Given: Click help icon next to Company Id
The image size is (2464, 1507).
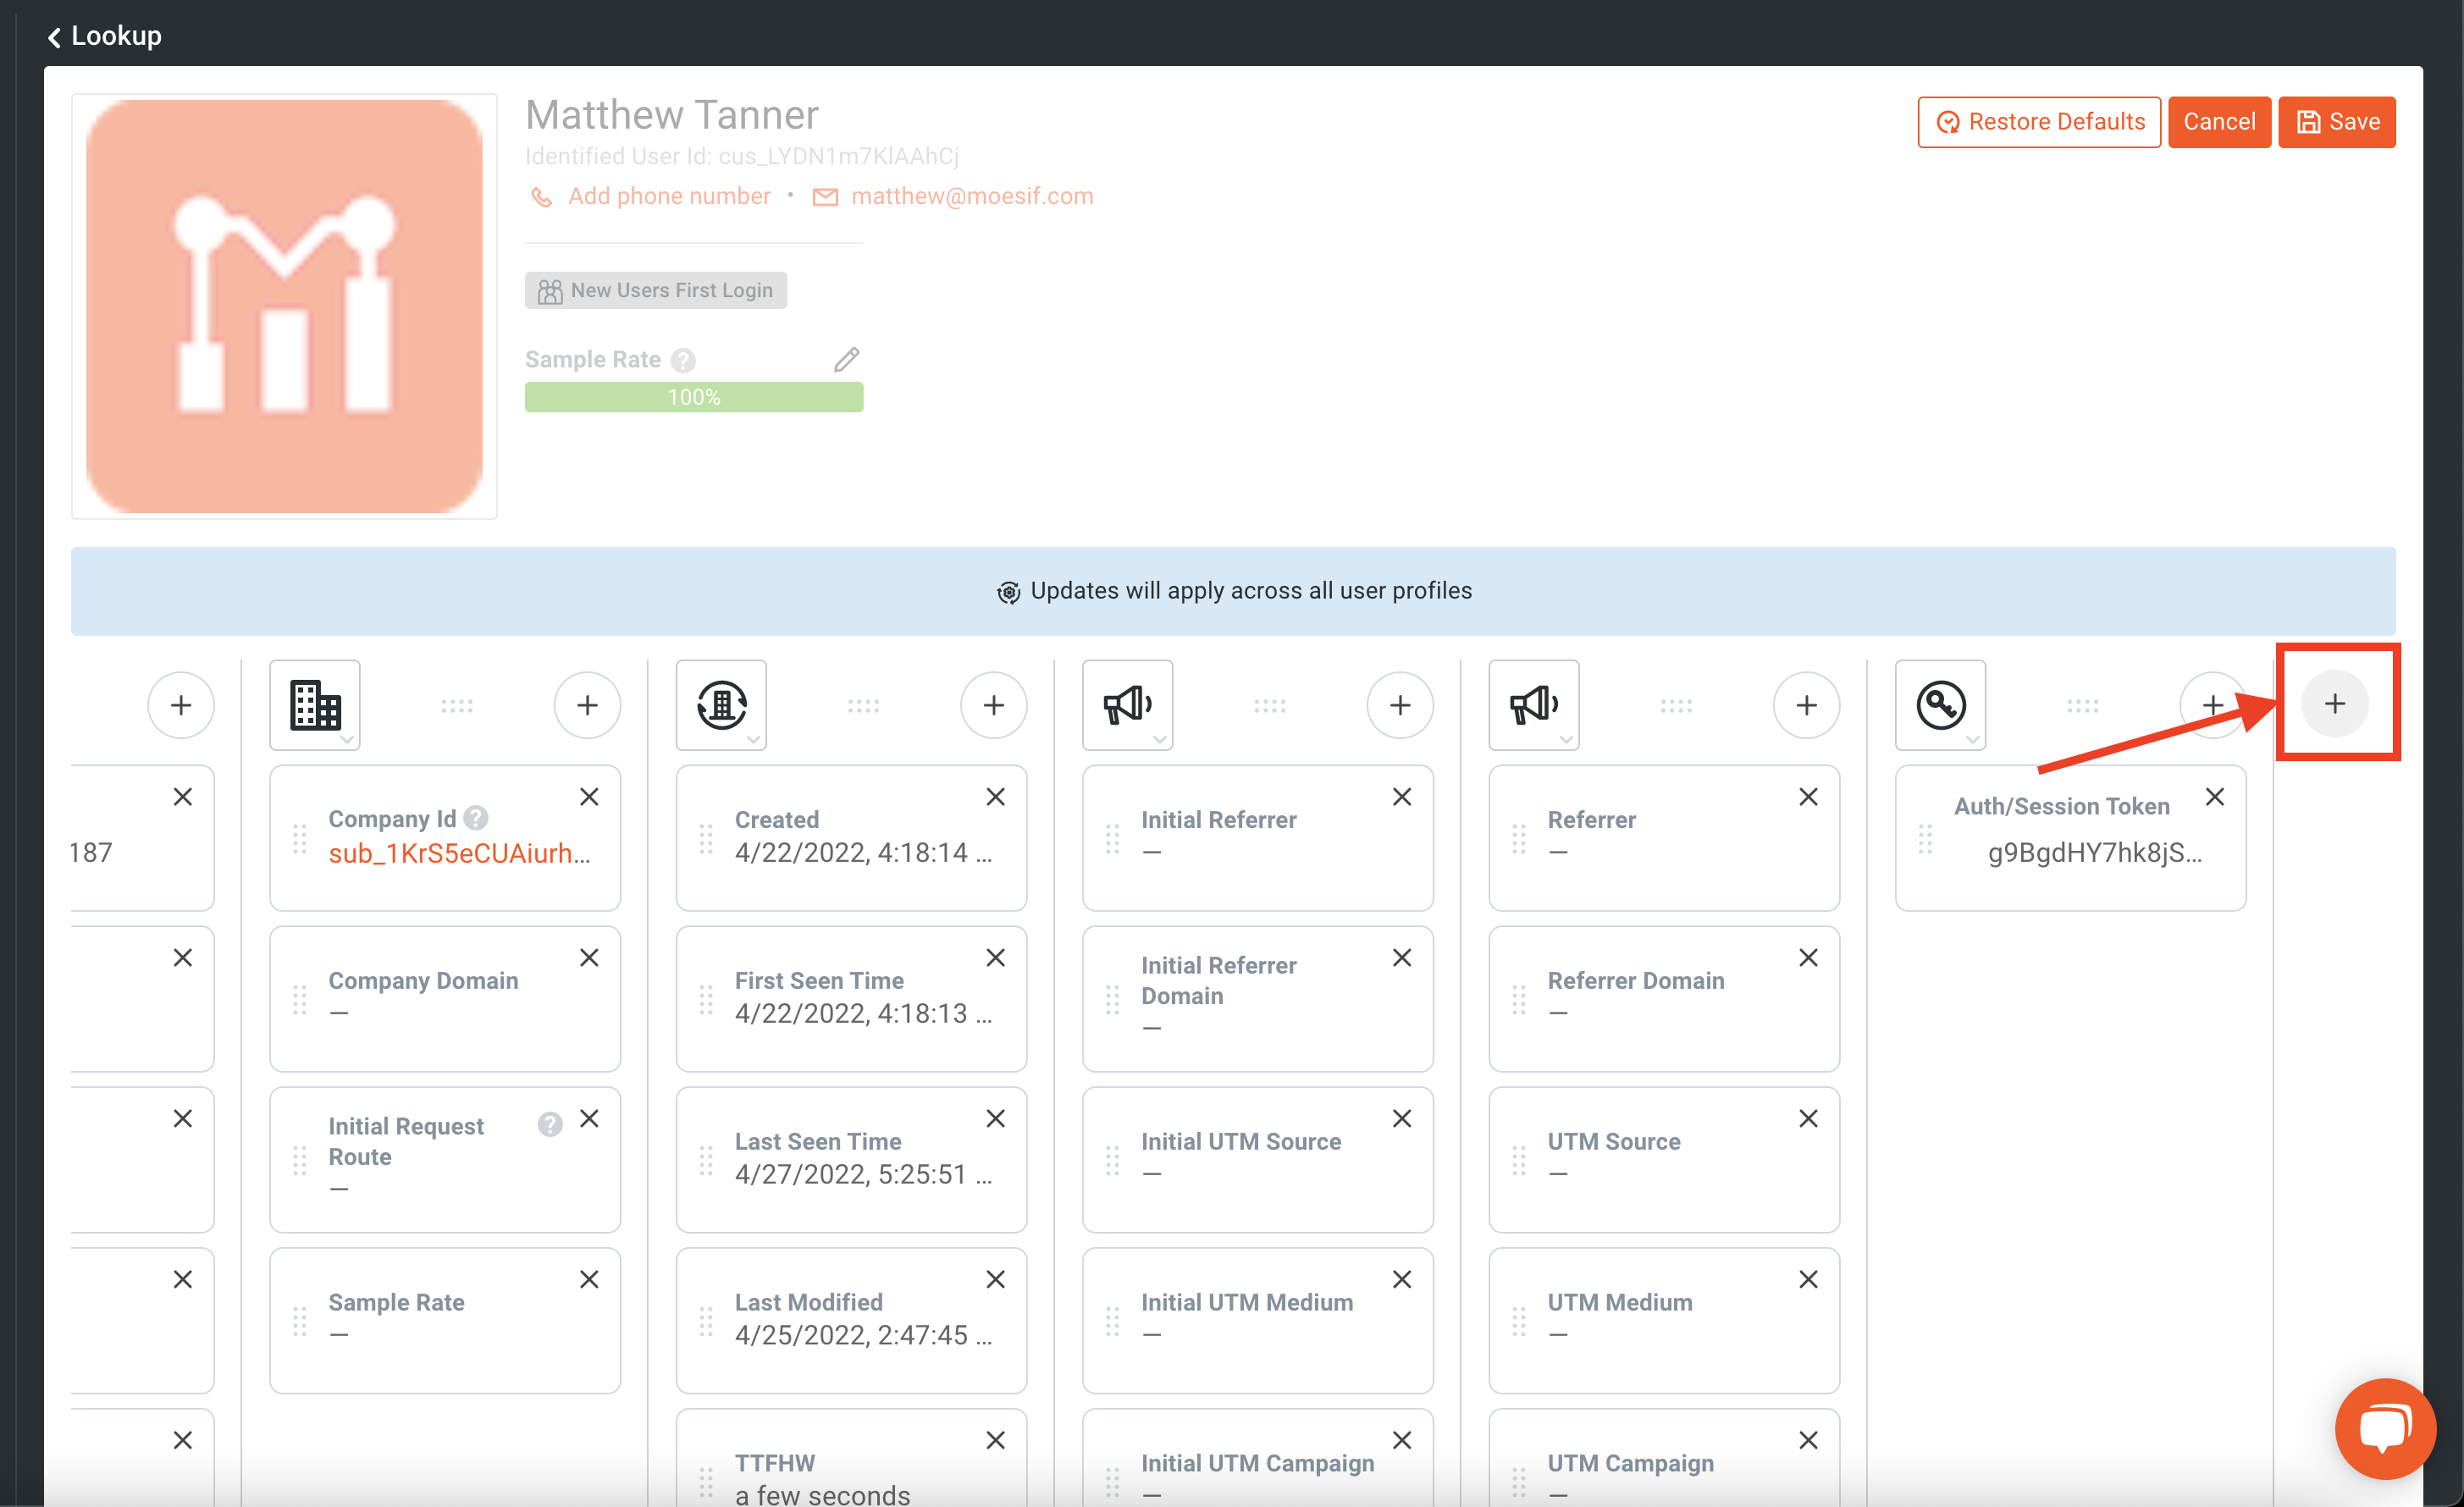Looking at the screenshot, I should [x=476, y=818].
